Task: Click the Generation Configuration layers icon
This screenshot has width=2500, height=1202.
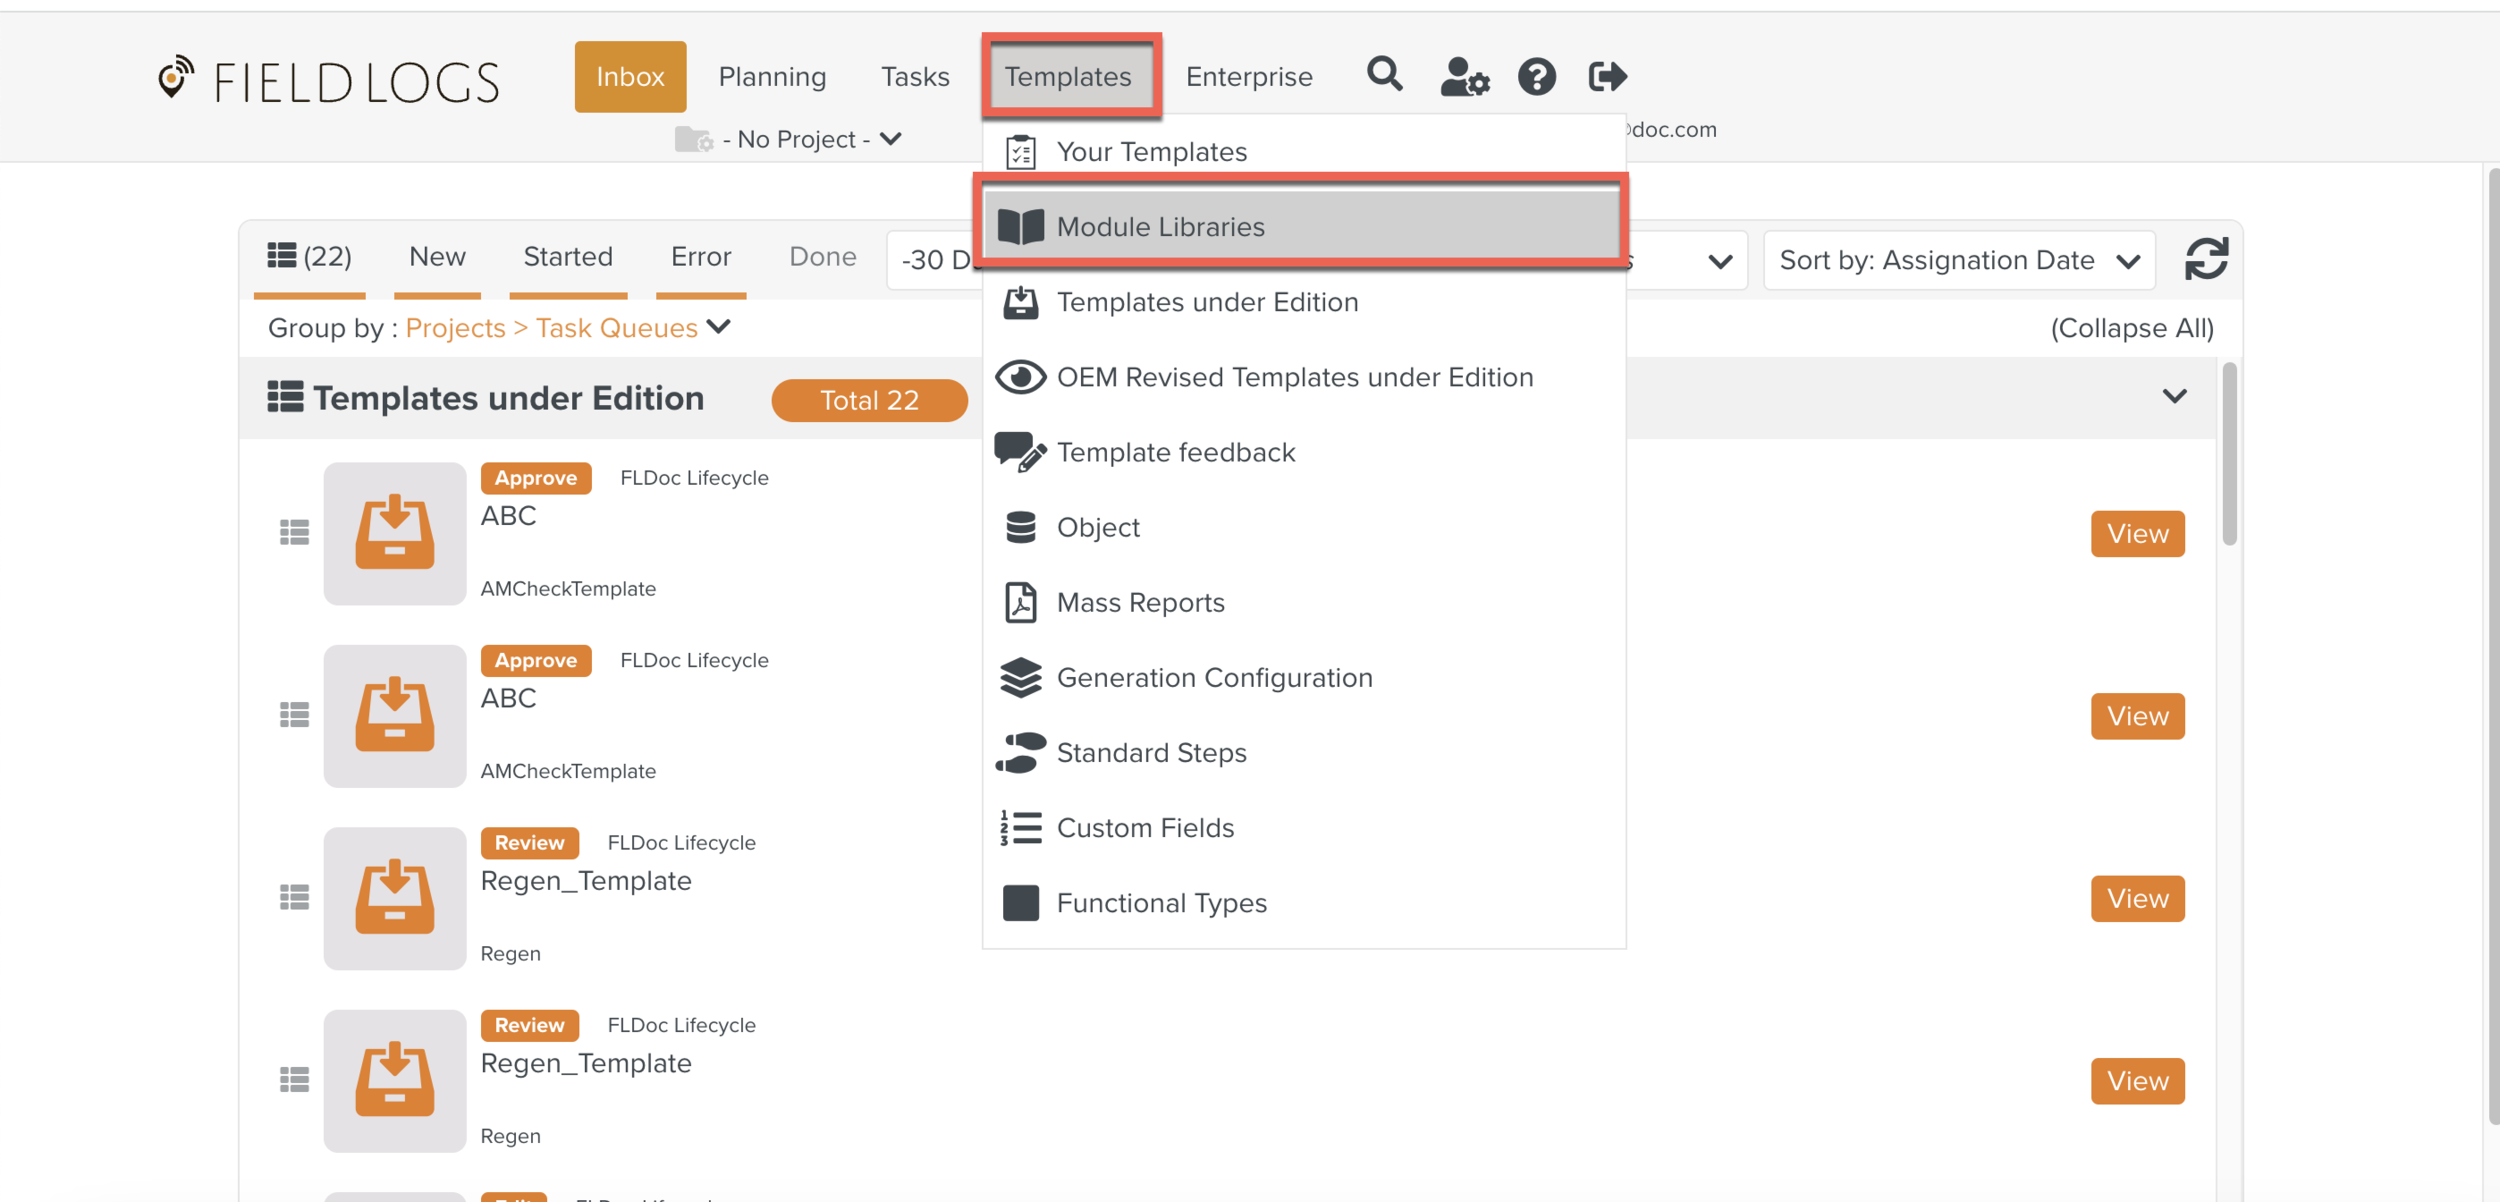Action: (1020, 677)
